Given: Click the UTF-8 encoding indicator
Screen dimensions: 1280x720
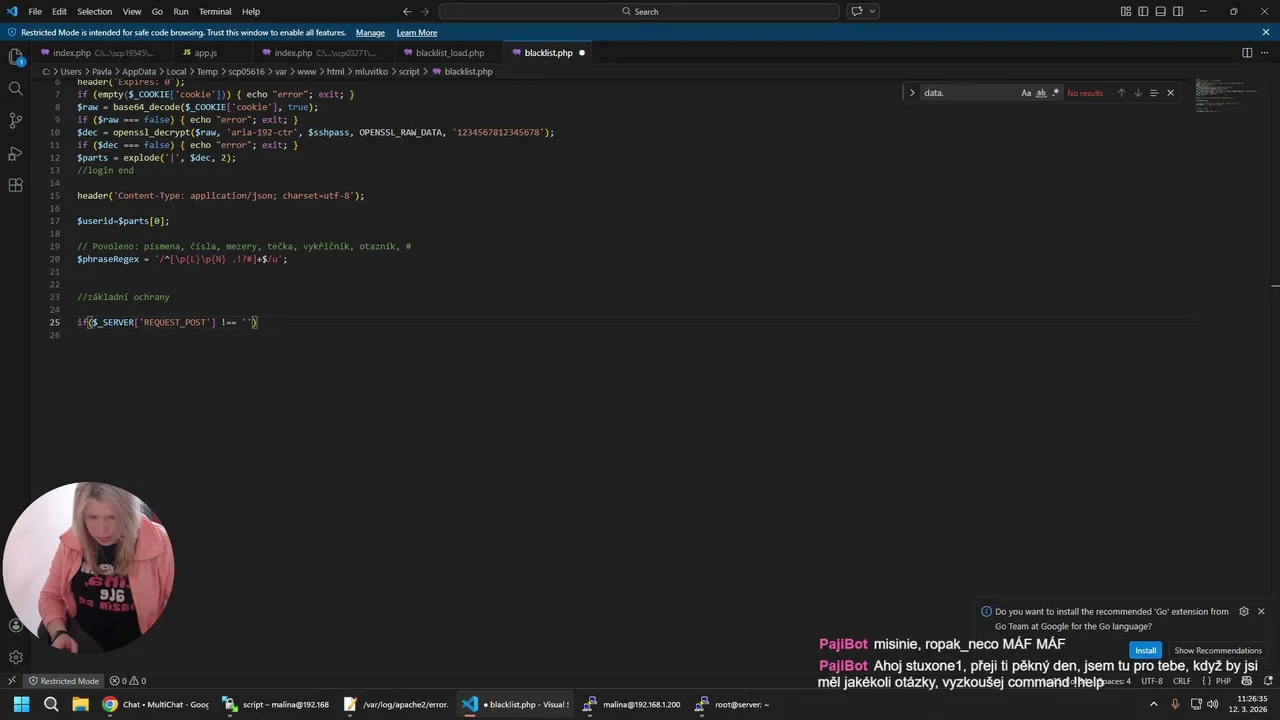Looking at the screenshot, I should click(x=1152, y=681).
